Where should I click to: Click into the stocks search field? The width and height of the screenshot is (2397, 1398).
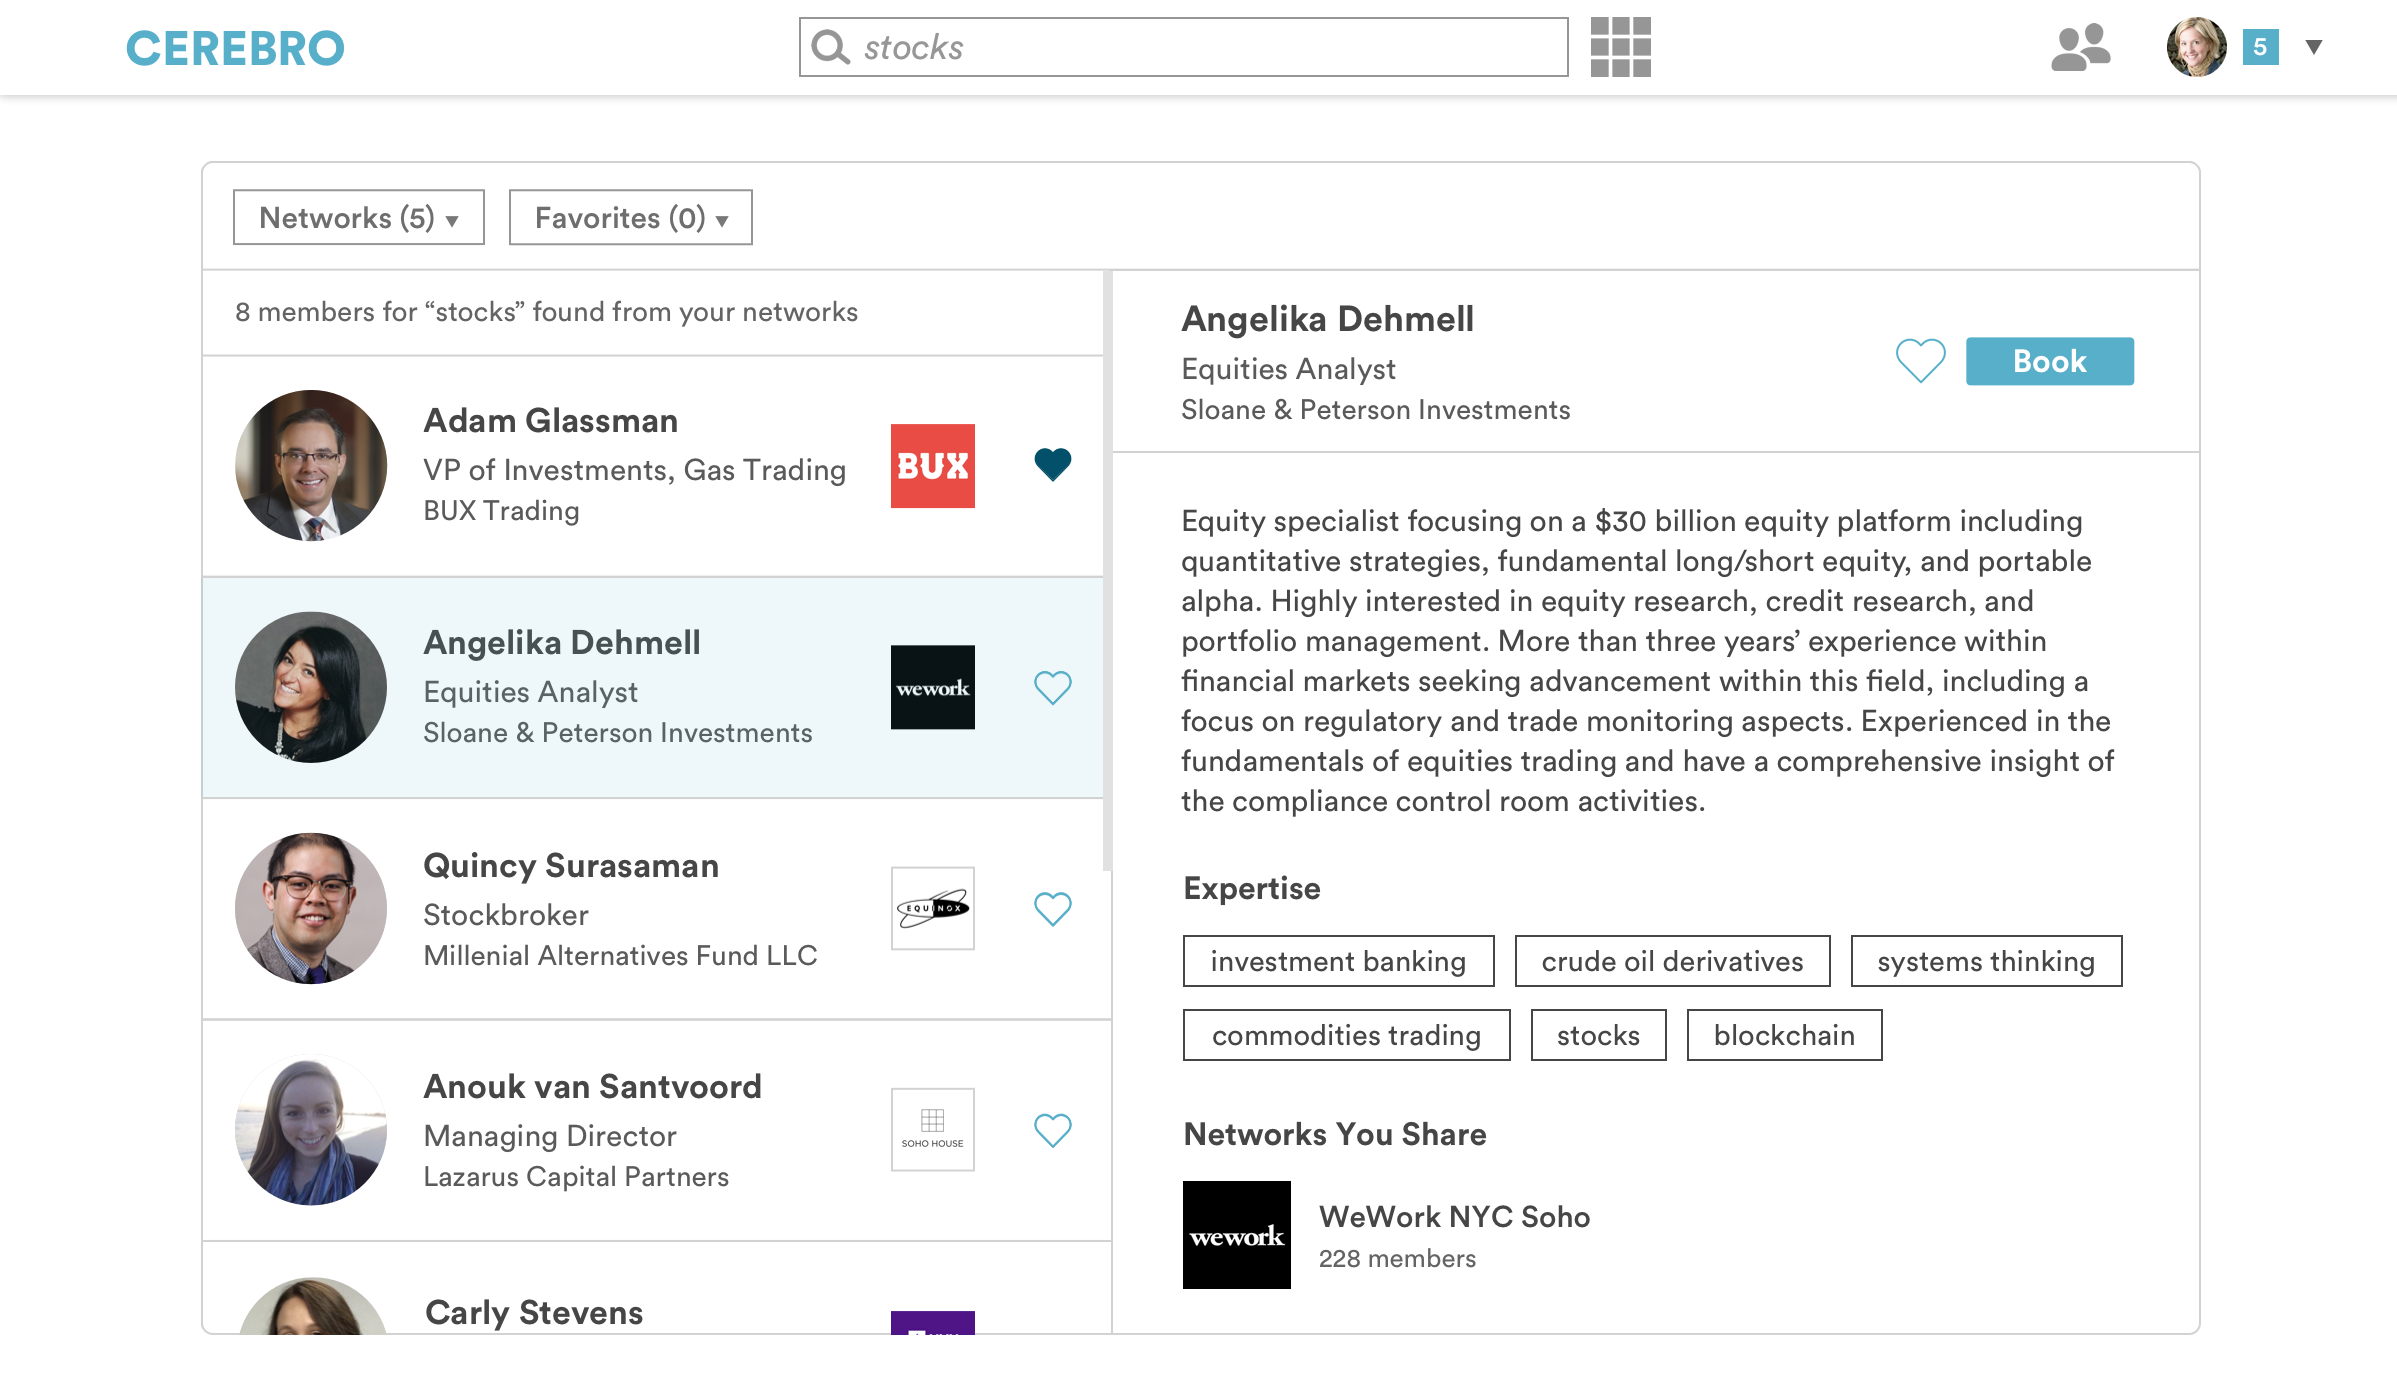(x=1200, y=47)
